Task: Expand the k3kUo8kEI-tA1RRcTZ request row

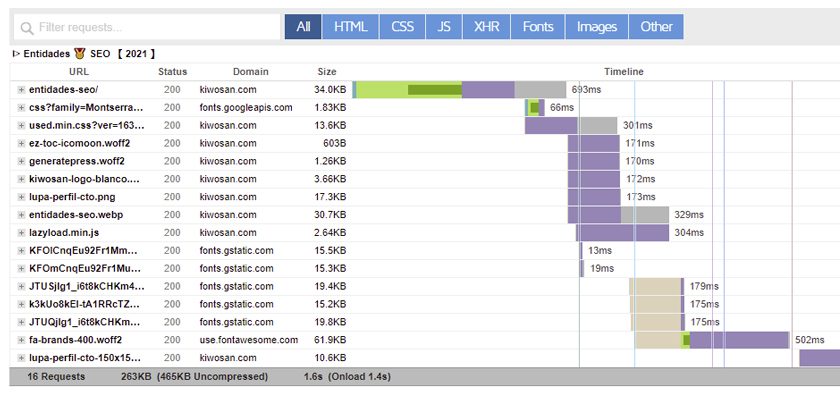Action: pyautogui.click(x=21, y=304)
